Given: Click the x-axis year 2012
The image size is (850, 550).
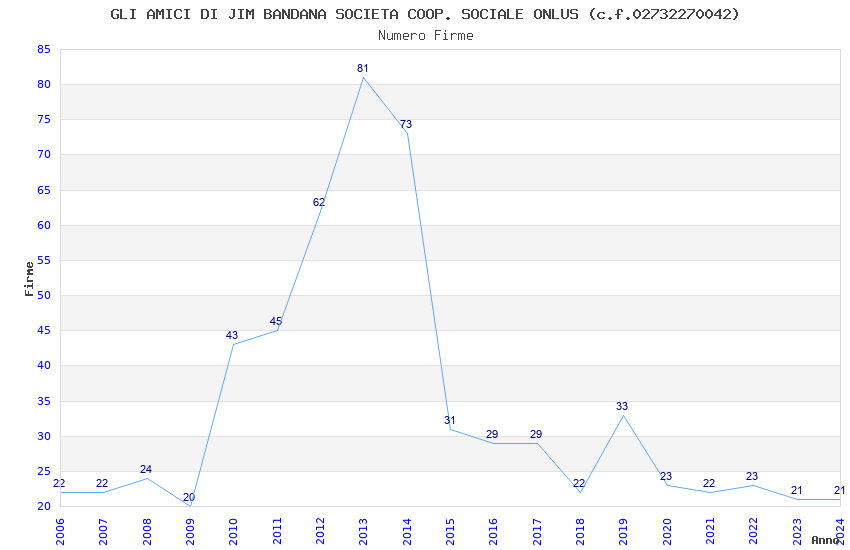Looking at the screenshot, I should [x=320, y=531].
